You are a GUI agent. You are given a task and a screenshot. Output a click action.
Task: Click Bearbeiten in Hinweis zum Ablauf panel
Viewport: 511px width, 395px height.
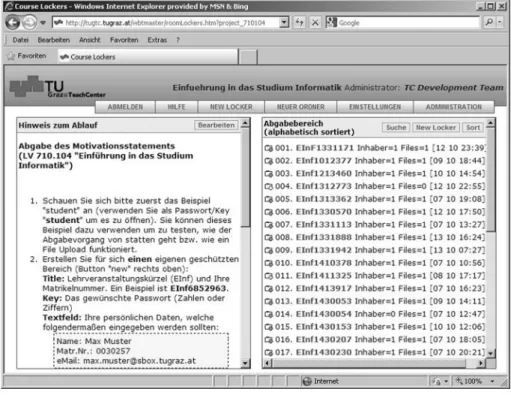pos(216,125)
